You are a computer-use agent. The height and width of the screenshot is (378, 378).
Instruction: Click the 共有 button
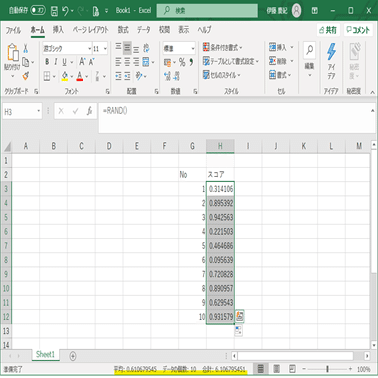[x=328, y=30]
